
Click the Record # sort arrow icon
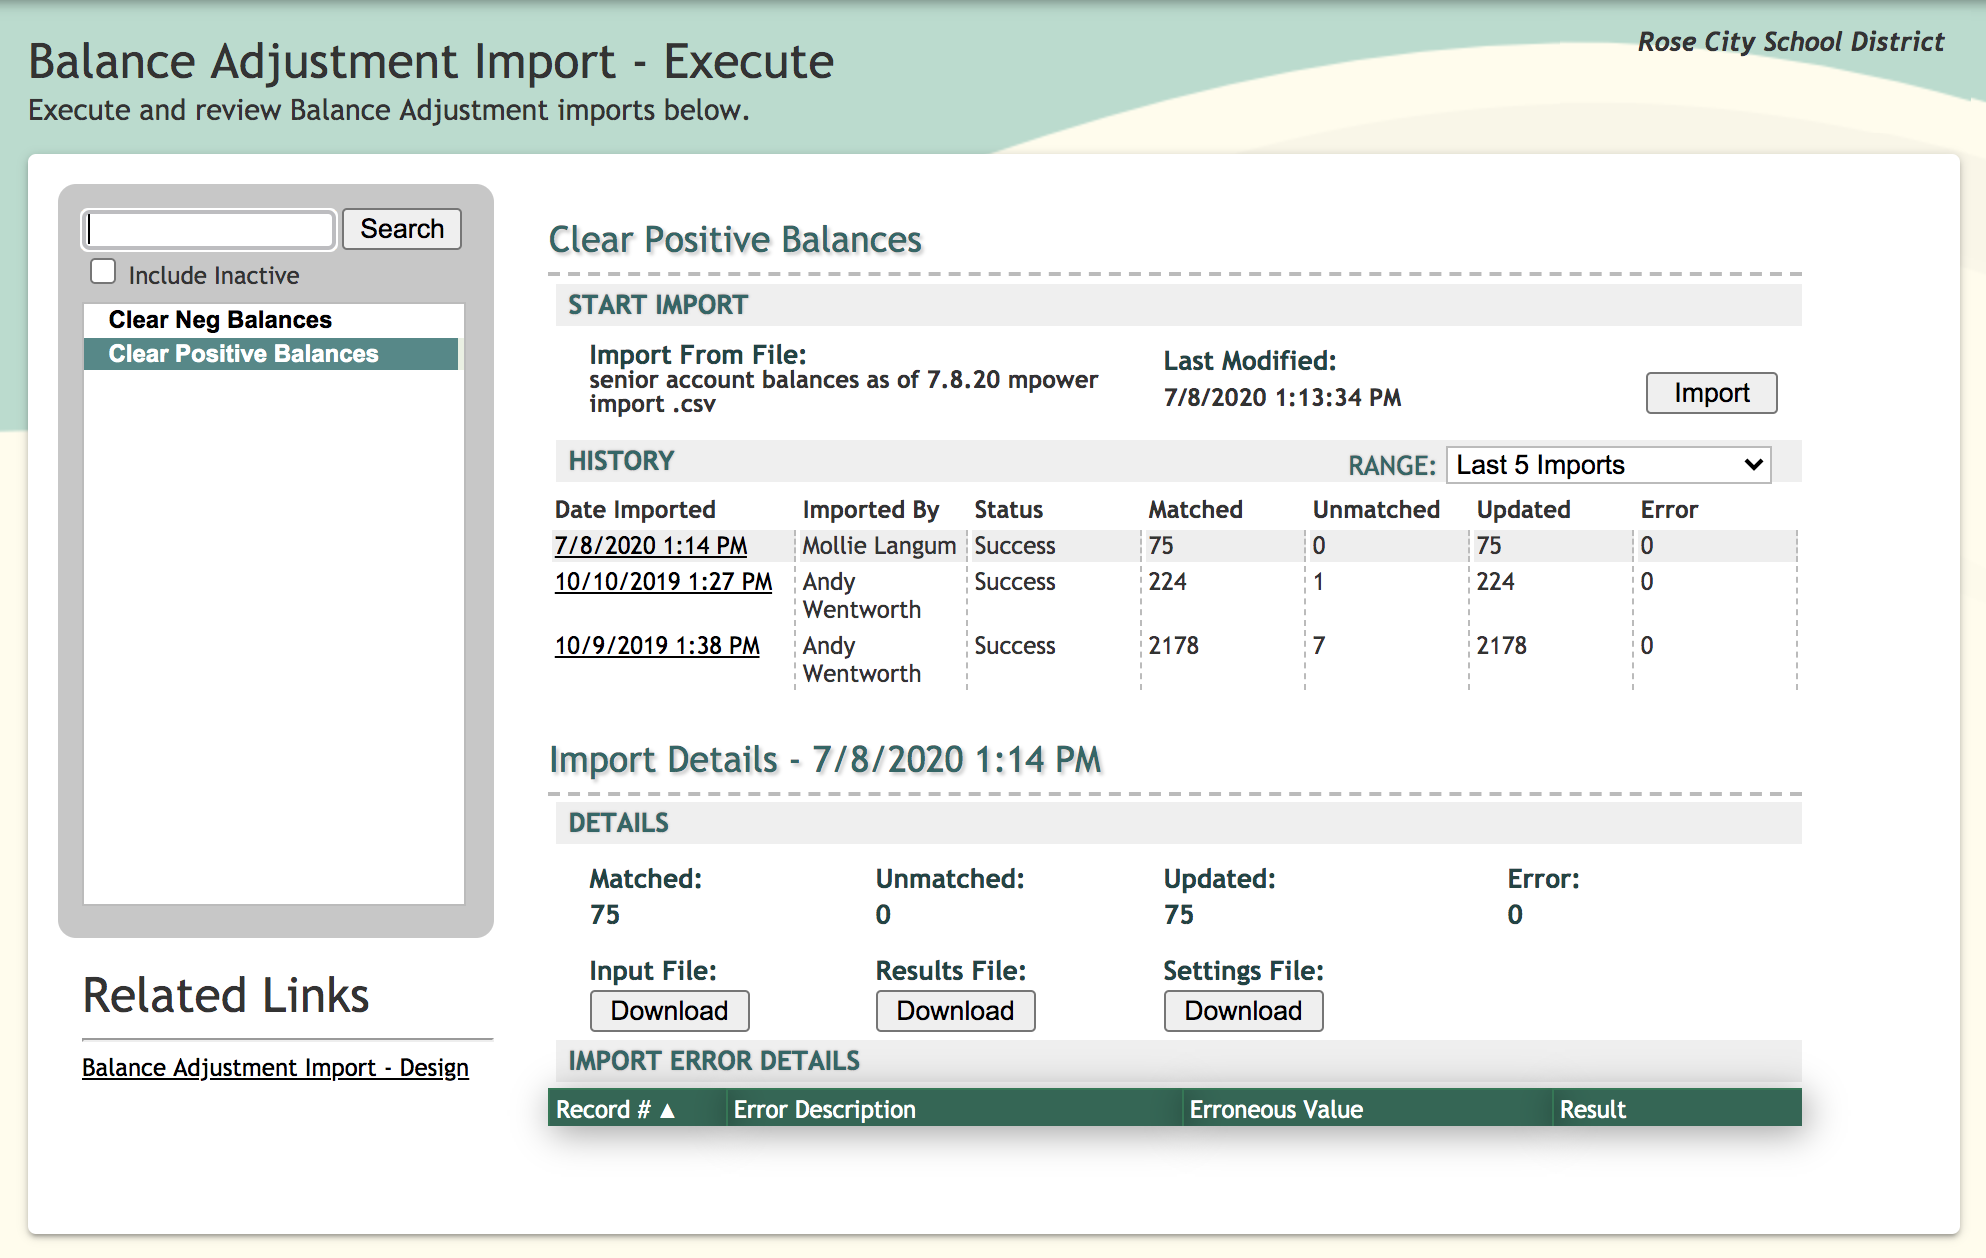point(668,1110)
